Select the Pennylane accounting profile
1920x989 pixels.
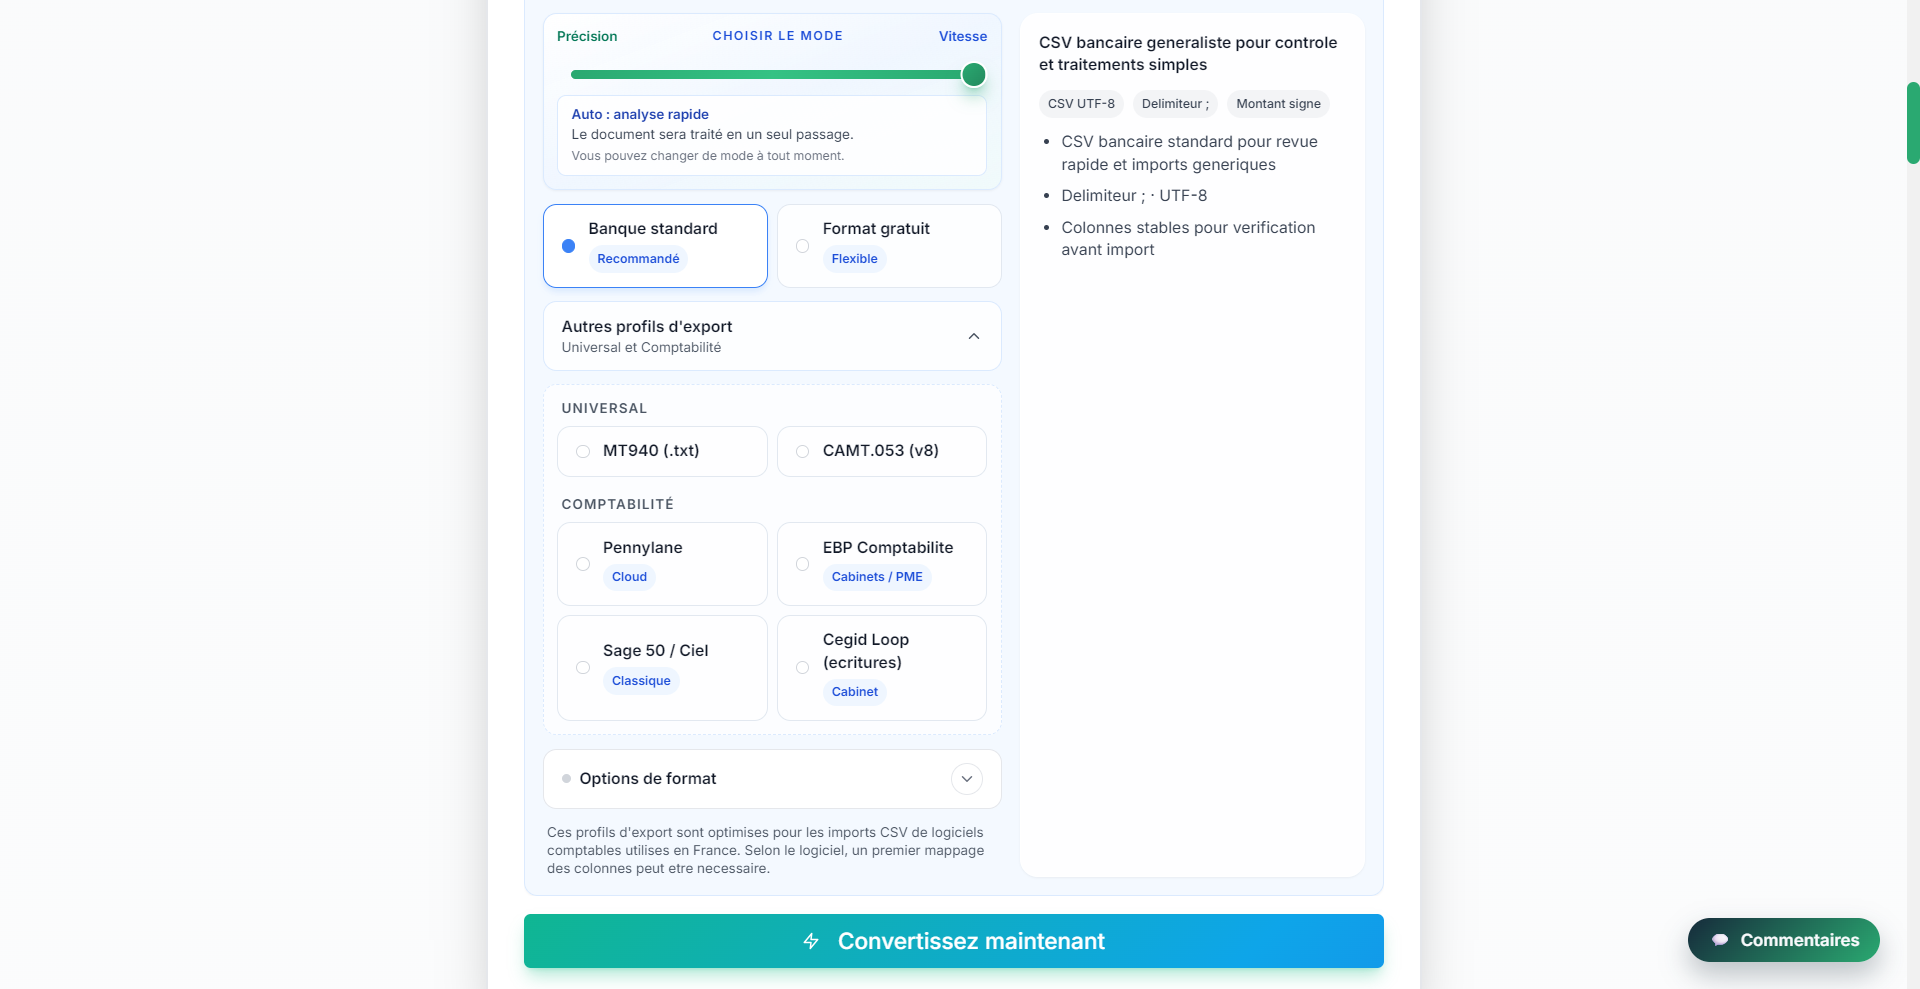[x=662, y=564]
